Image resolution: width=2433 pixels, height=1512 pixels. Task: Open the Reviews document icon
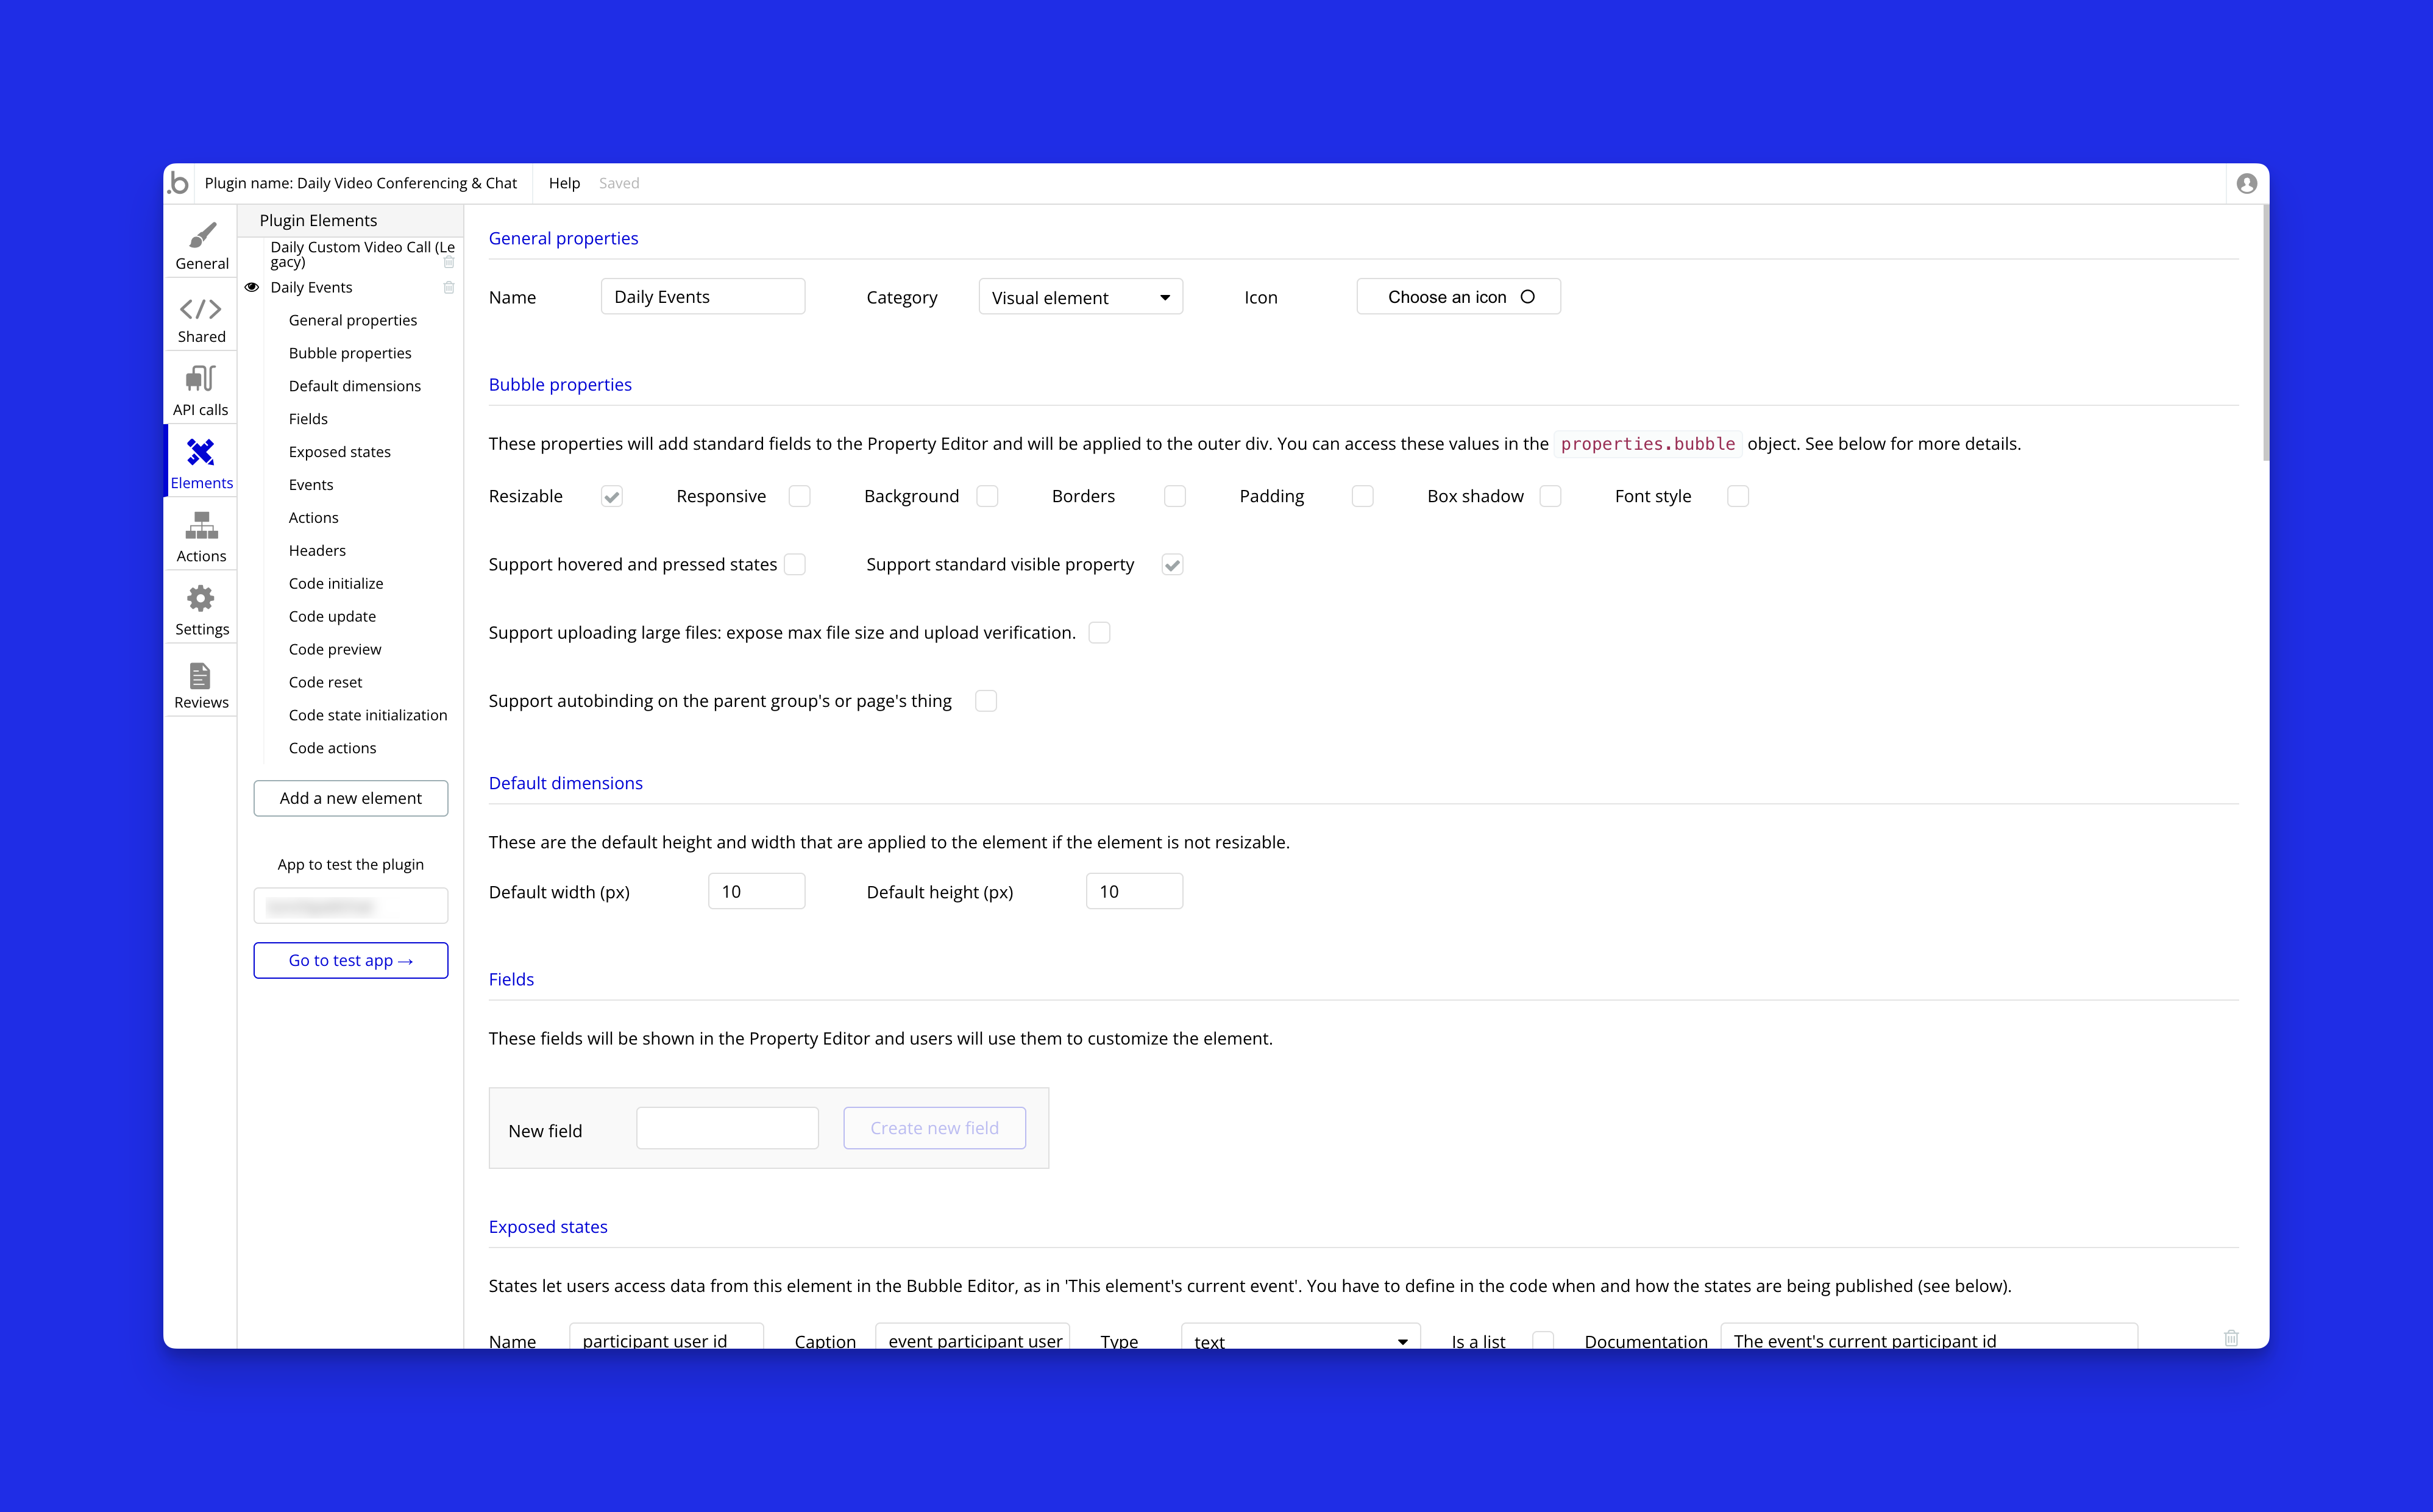[201, 676]
